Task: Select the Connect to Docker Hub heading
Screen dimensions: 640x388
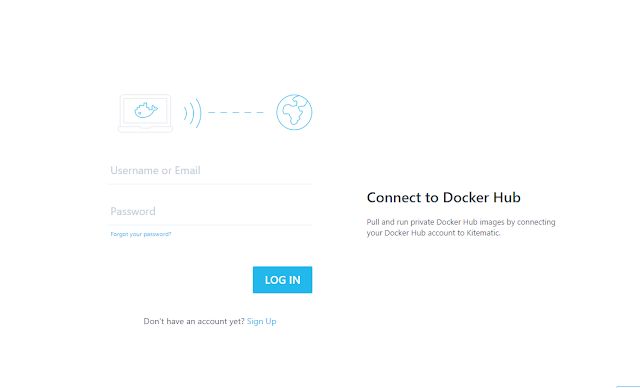Action: tap(444, 197)
